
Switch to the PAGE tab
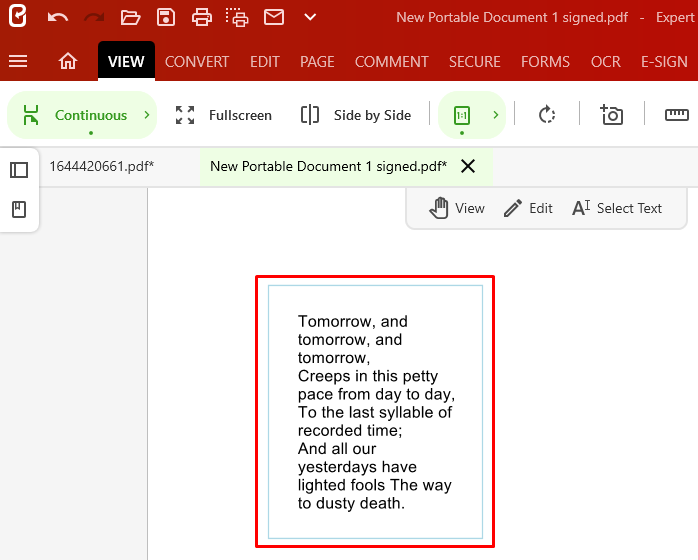click(x=317, y=61)
